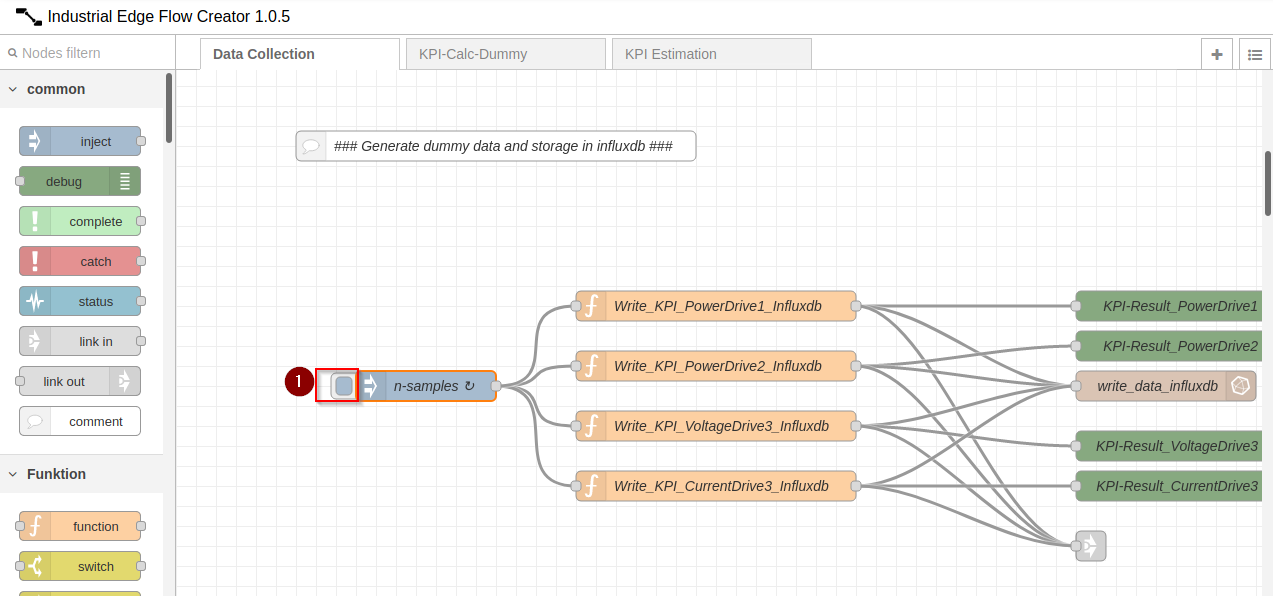The height and width of the screenshot is (596, 1273).
Task: Collapse the common palette section
Action: click(x=13, y=89)
